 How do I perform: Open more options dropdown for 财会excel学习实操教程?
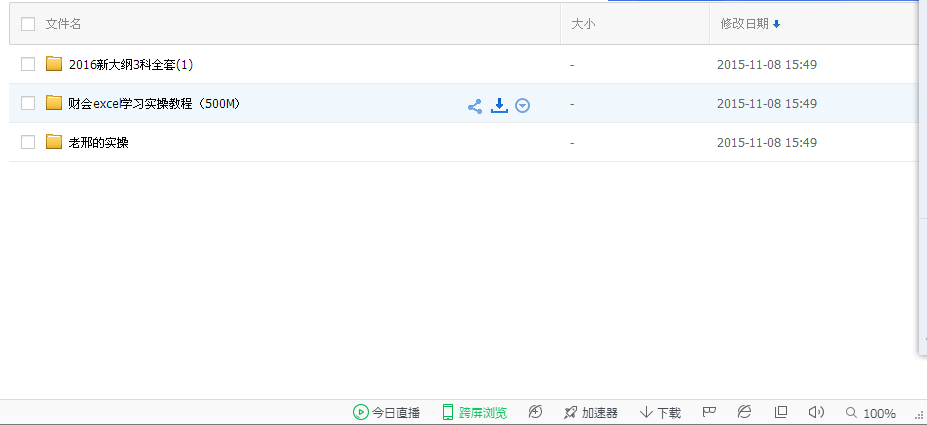[x=523, y=106]
